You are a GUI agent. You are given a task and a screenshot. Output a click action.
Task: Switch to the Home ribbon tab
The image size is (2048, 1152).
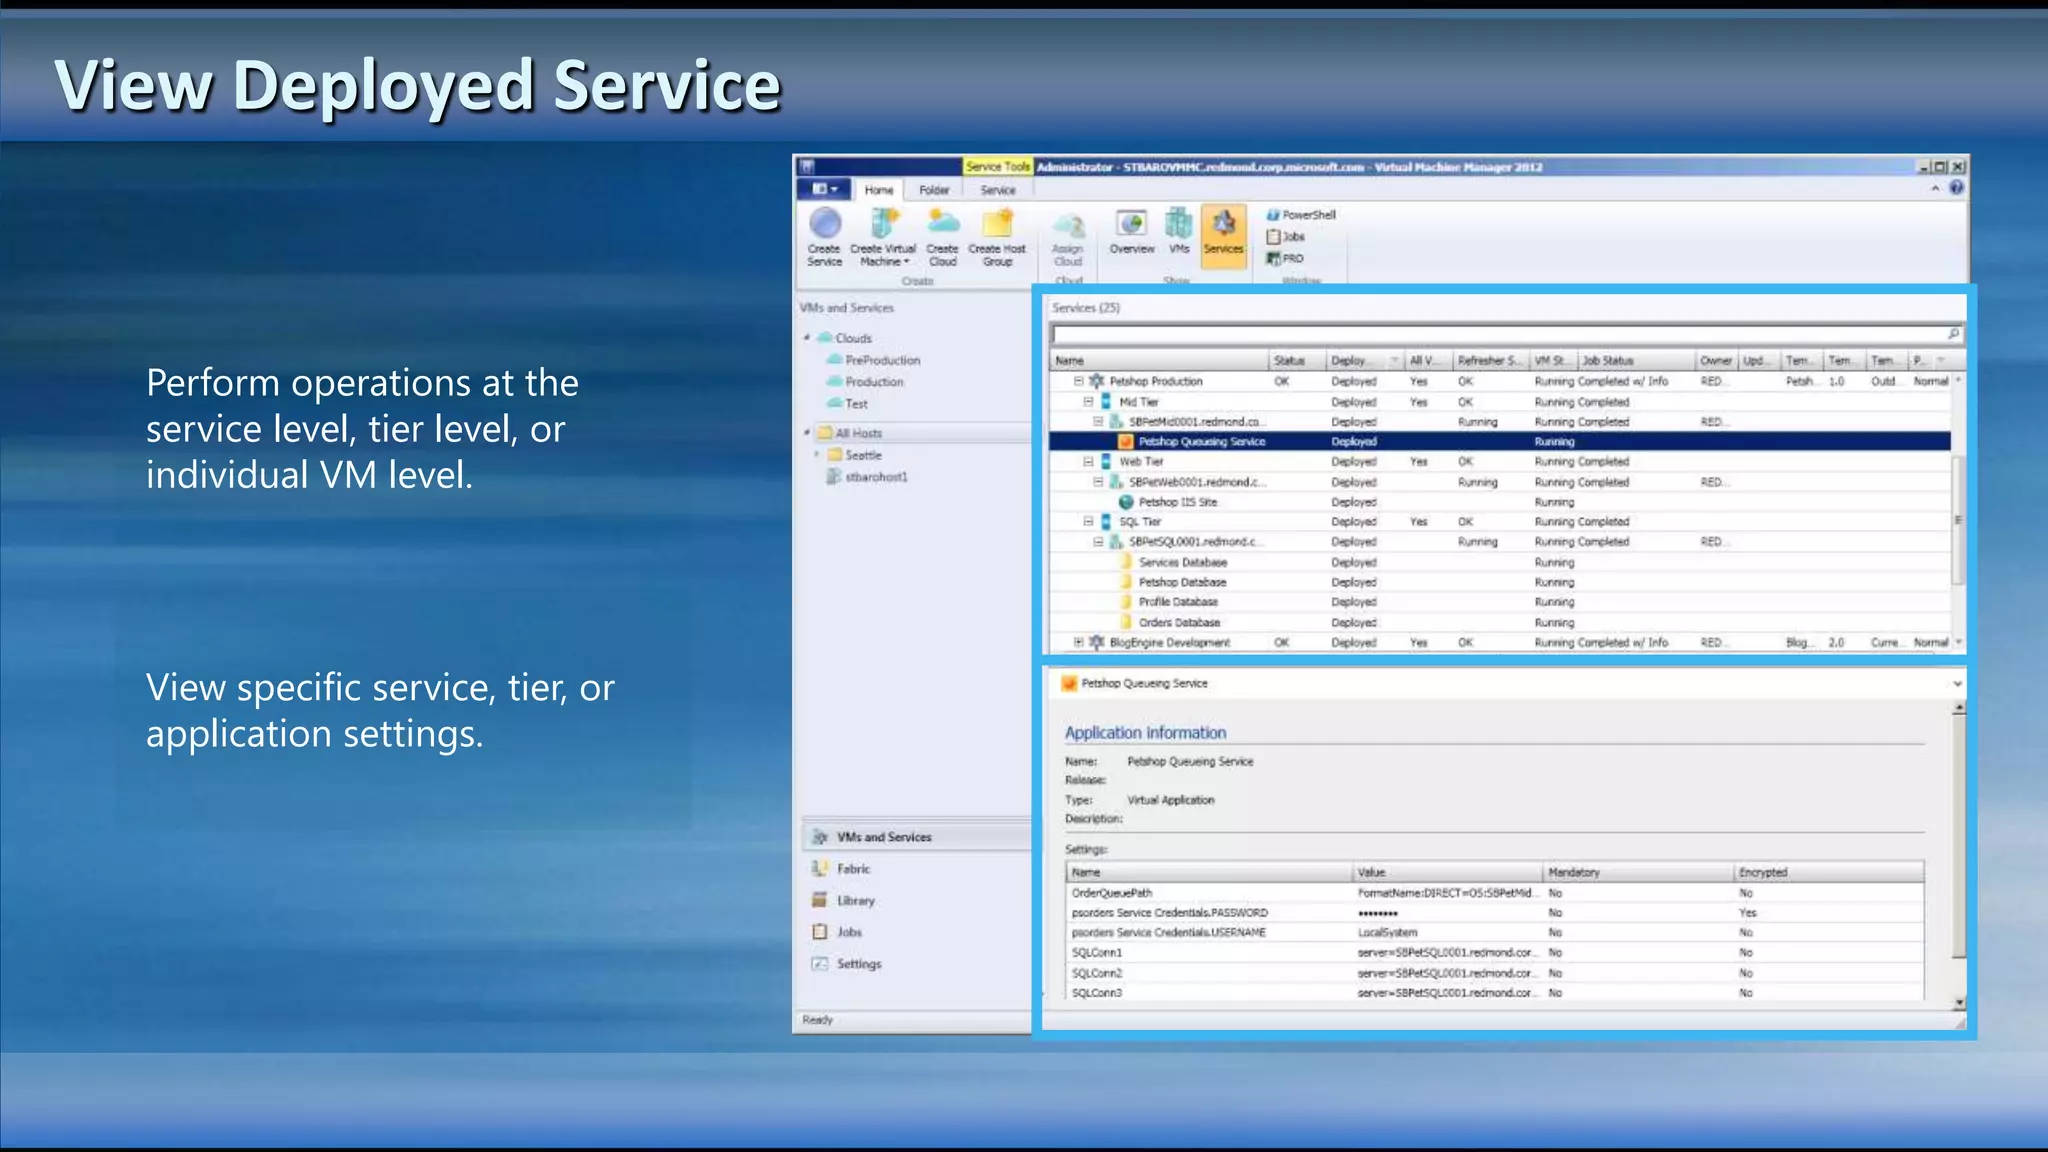coord(879,190)
